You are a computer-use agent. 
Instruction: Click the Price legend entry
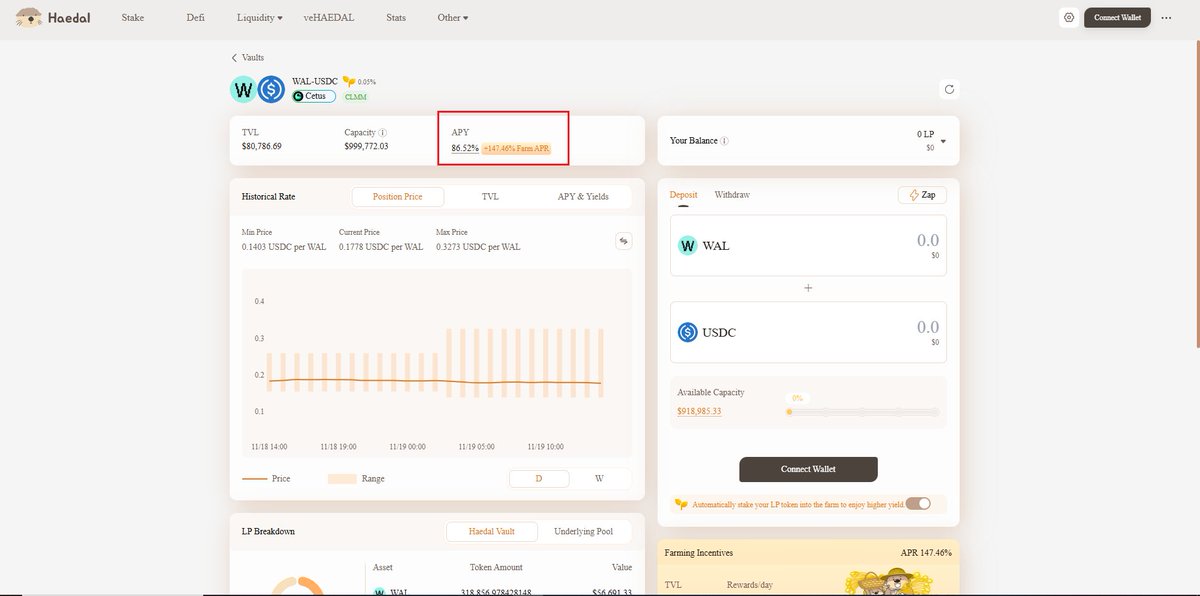coord(266,479)
